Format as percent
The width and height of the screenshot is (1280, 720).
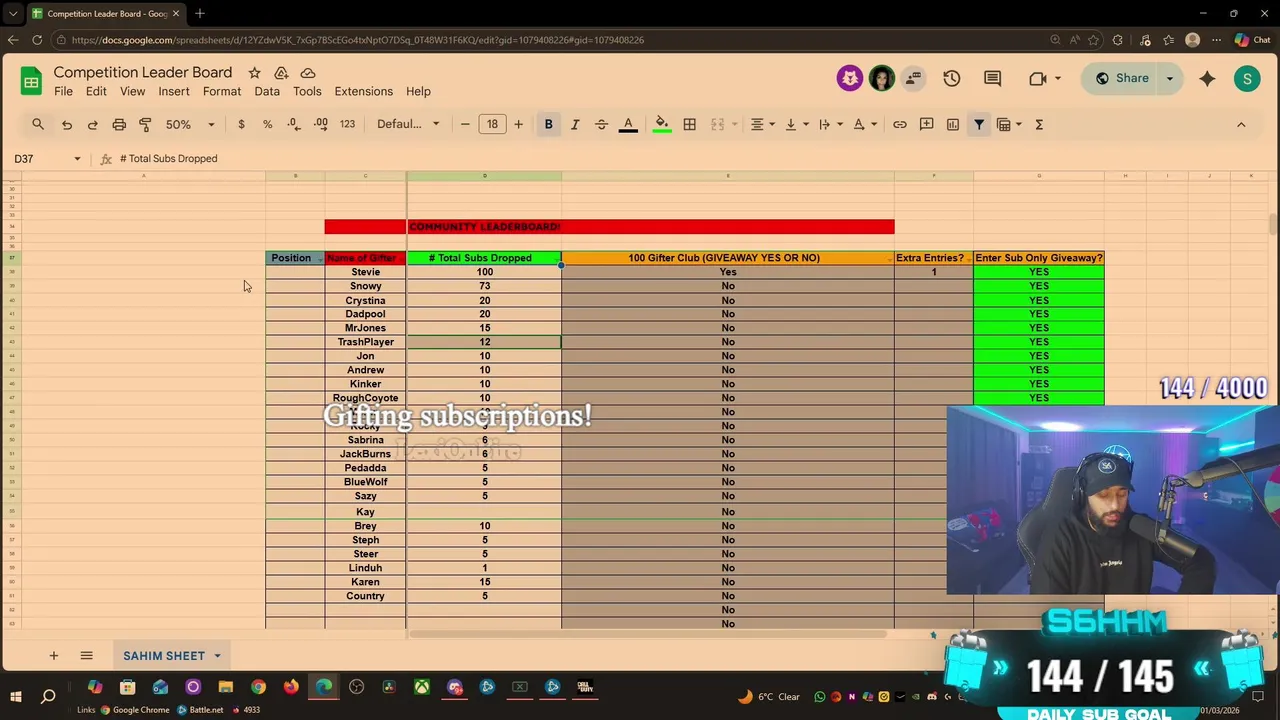tap(267, 124)
